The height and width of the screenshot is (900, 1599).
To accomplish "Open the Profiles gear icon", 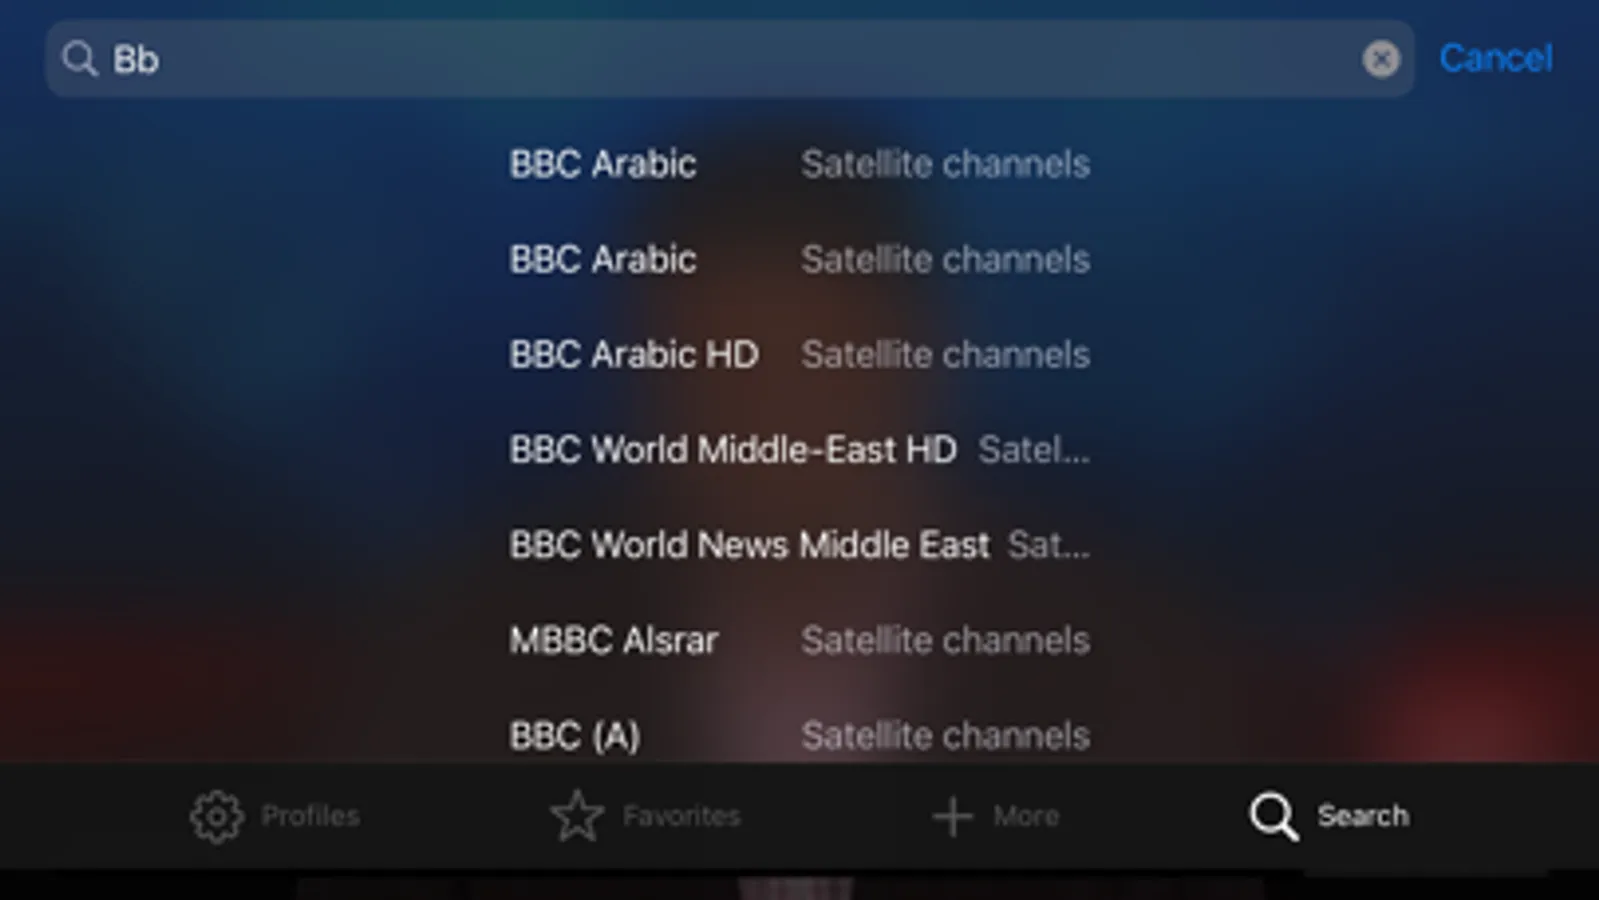I will [217, 816].
